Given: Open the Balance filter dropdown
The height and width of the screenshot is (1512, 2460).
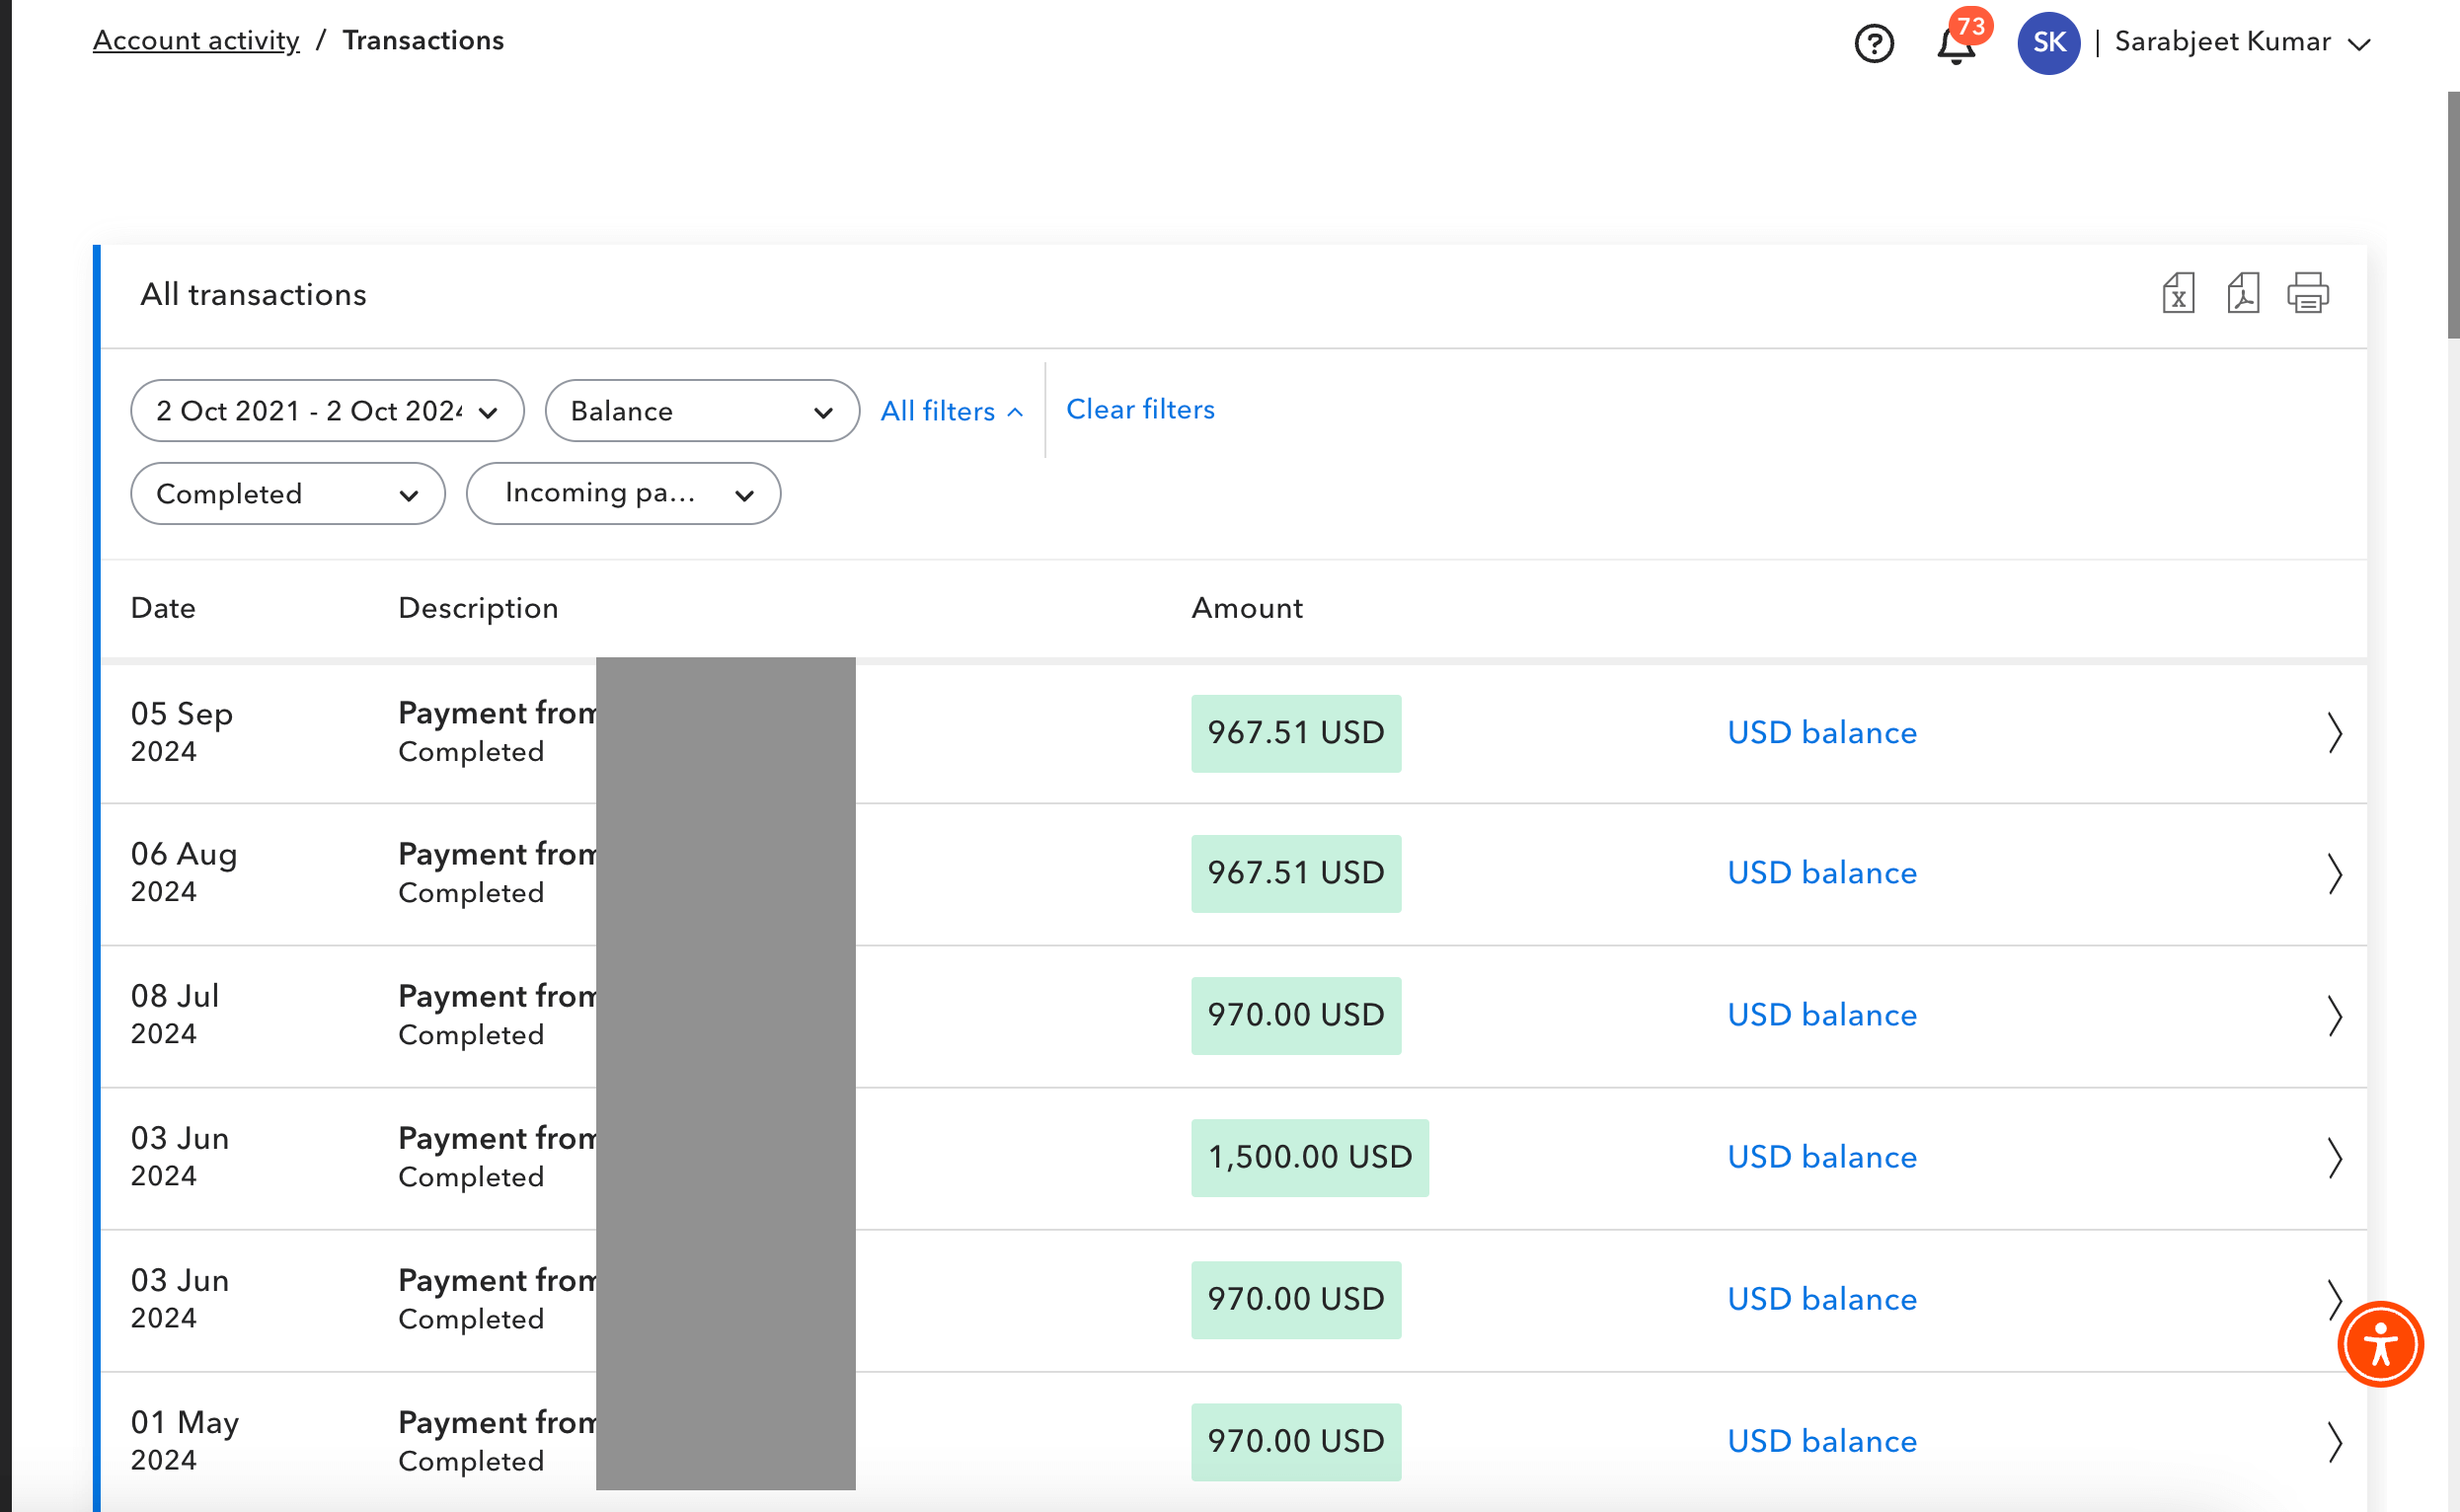Looking at the screenshot, I should 702,411.
